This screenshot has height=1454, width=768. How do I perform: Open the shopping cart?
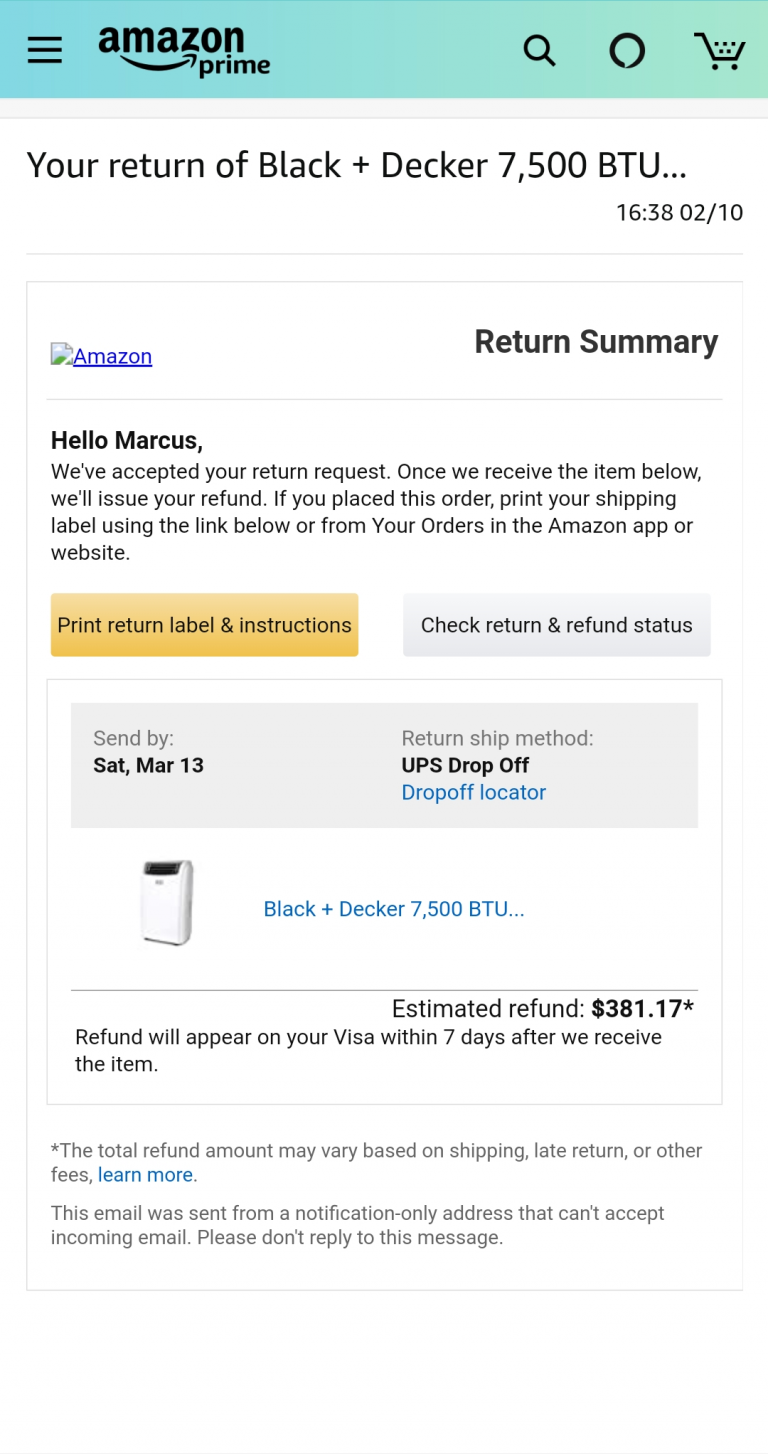pos(719,50)
